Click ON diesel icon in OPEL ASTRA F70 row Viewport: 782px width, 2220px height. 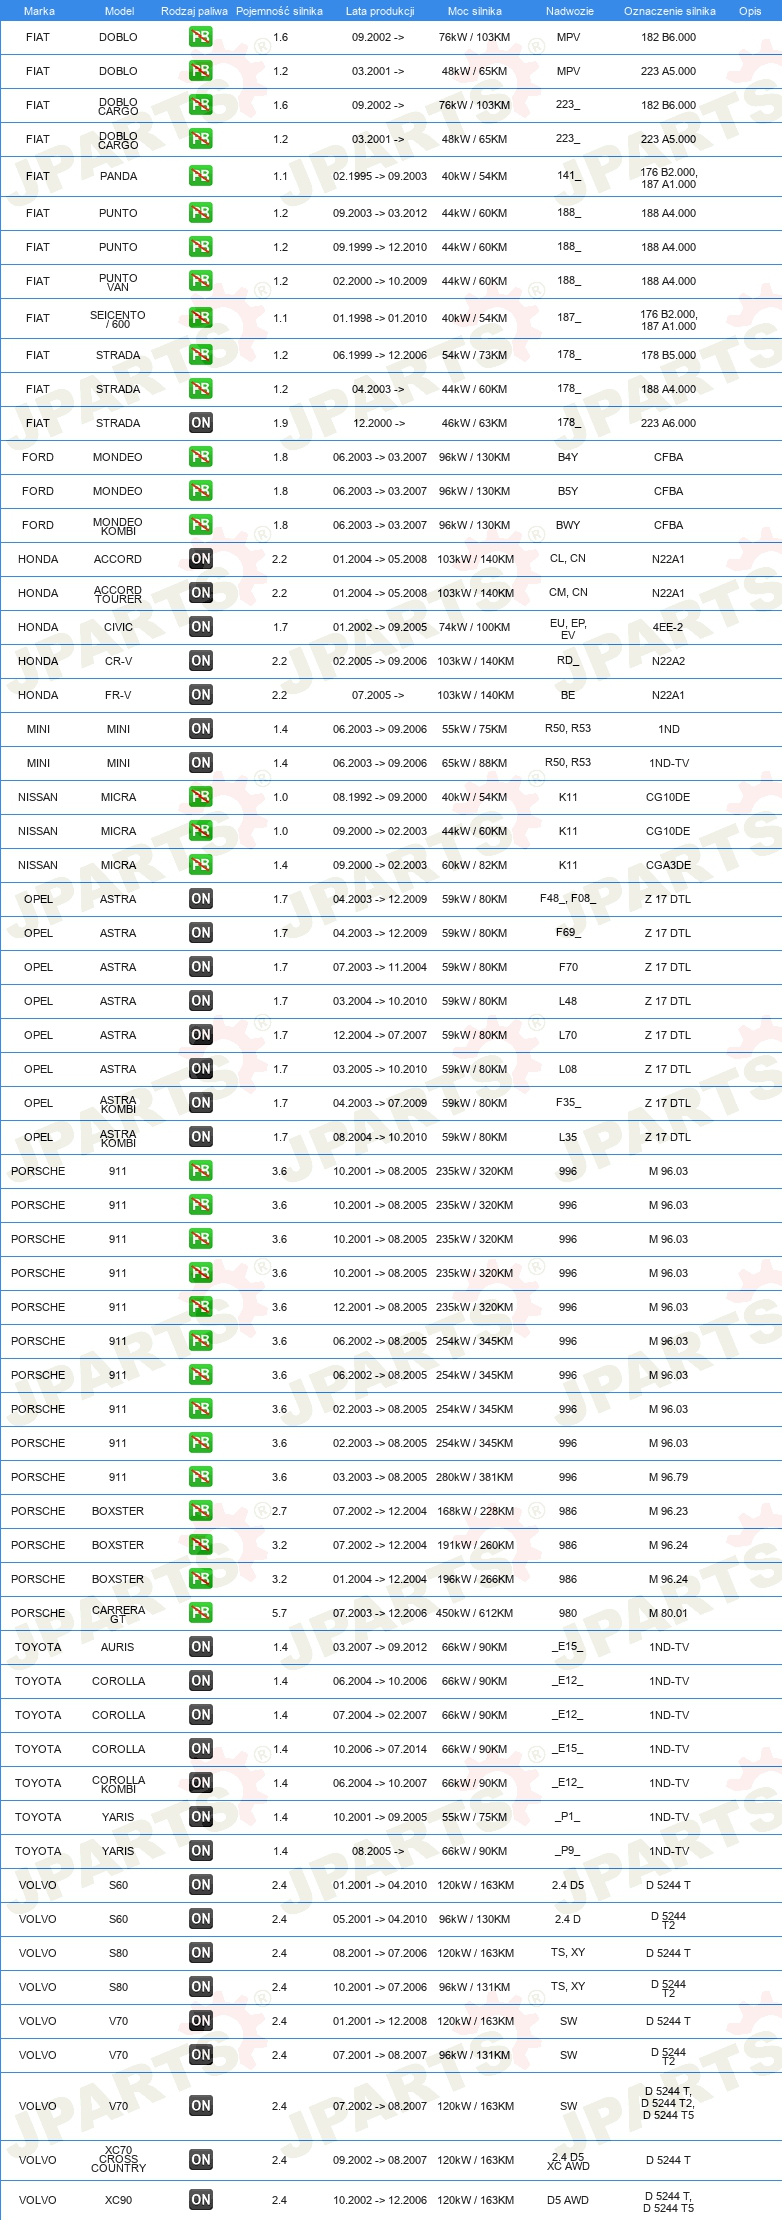(x=200, y=967)
